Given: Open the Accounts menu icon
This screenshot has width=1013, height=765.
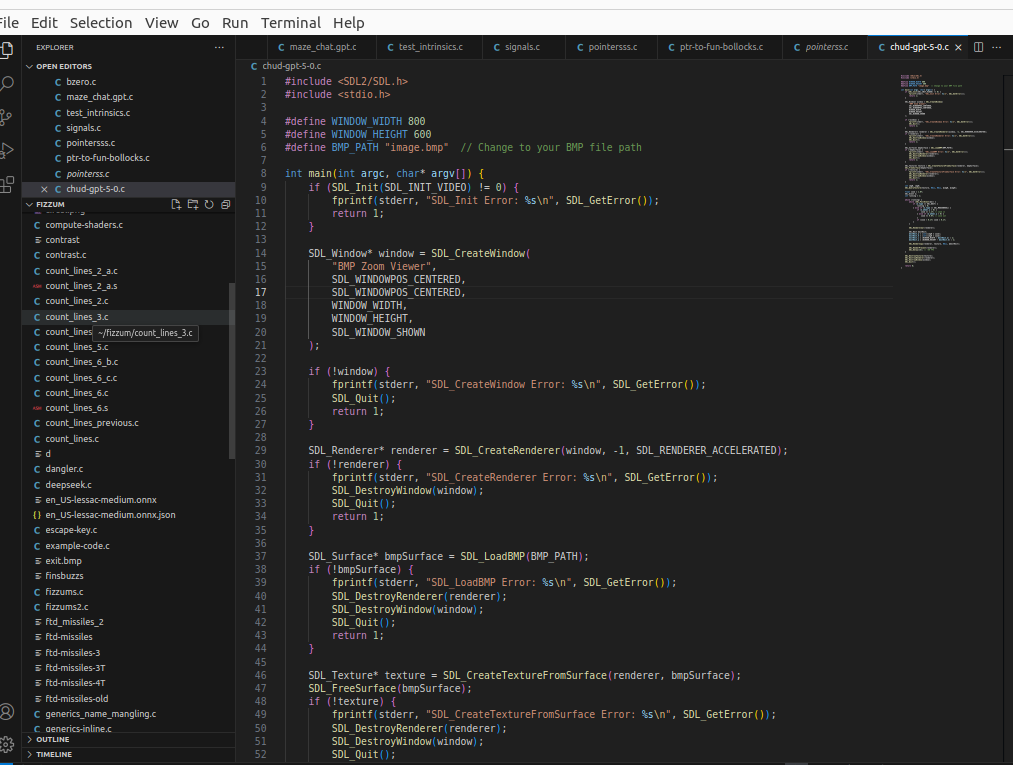Looking at the screenshot, I should click(x=6, y=711).
